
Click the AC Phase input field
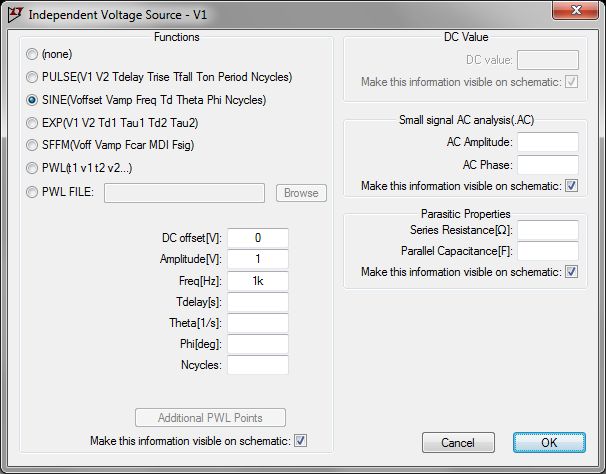point(548,165)
